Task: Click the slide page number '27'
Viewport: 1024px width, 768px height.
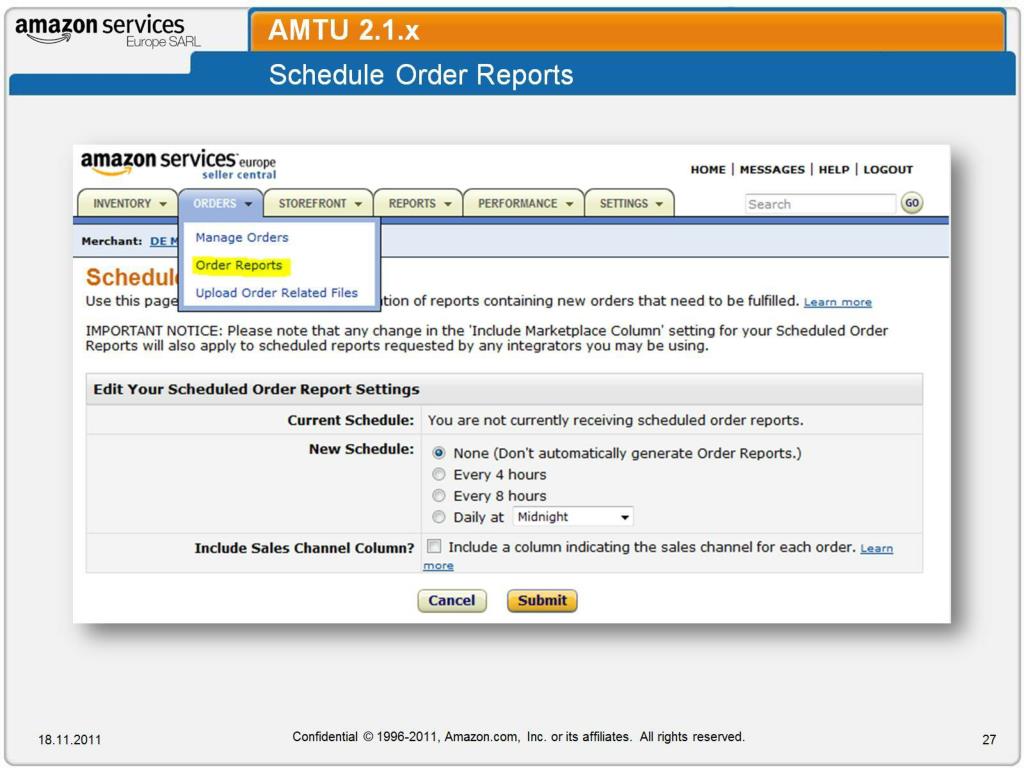Action: pyautogui.click(x=989, y=740)
